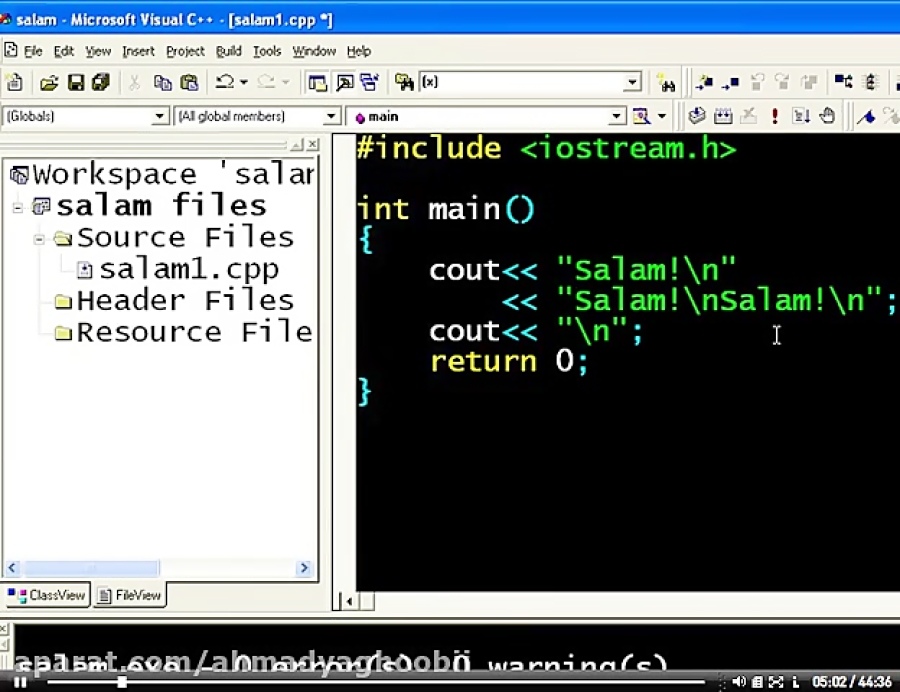
Task: Click the Save All toolbar icon
Action: click(x=100, y=83)
